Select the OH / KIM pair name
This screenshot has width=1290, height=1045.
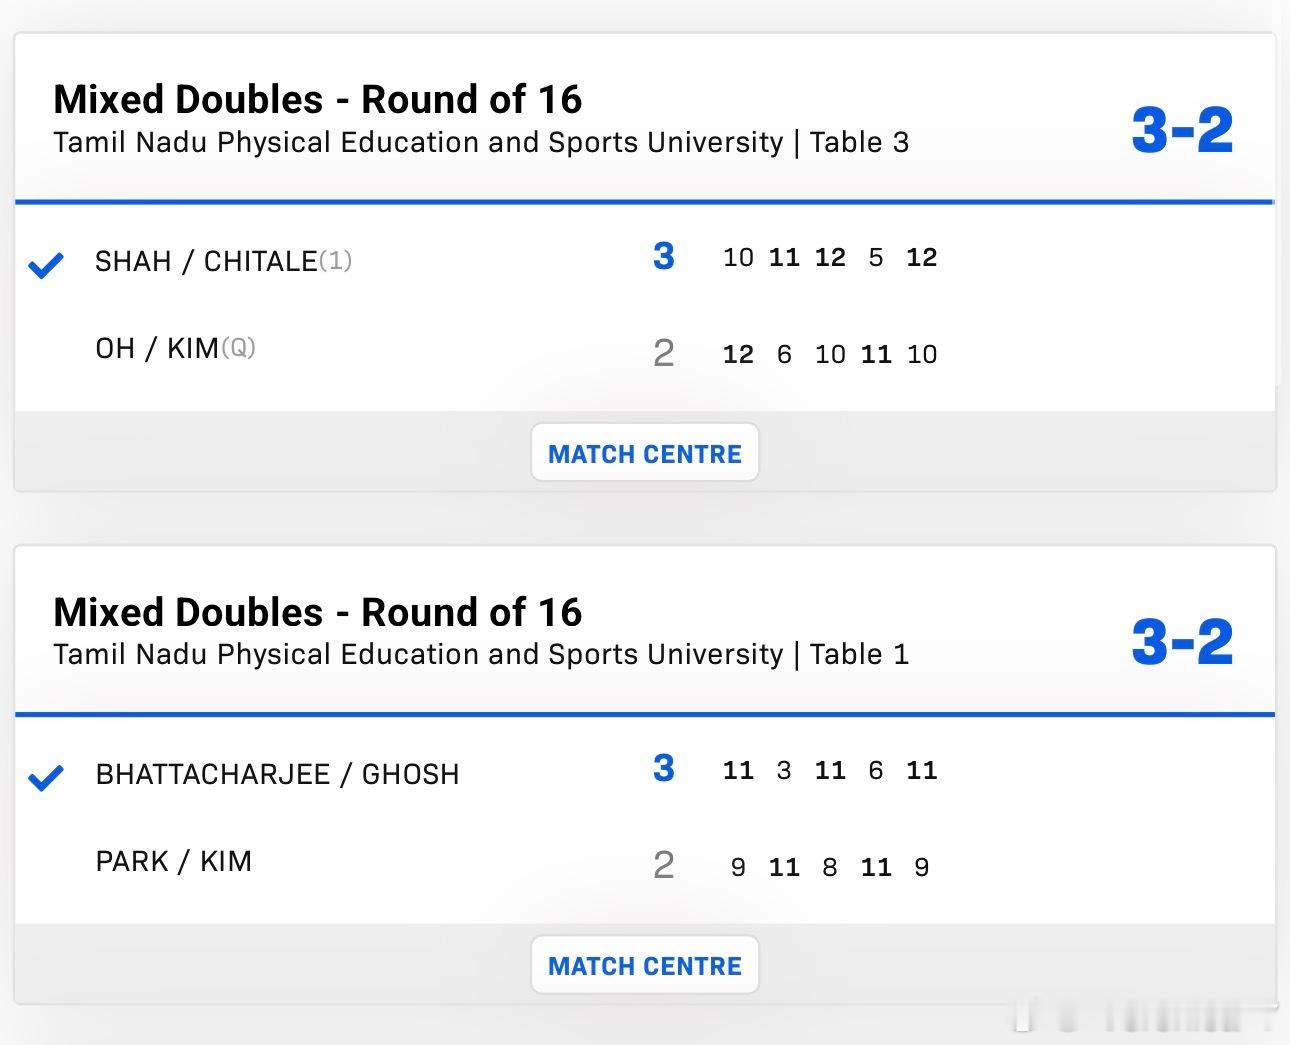[x=156, y=348]
